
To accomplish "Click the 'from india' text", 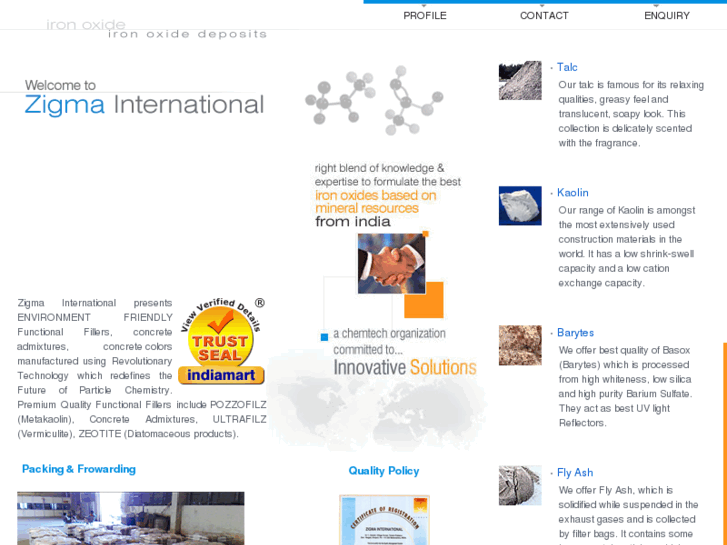I will point(353,222).
